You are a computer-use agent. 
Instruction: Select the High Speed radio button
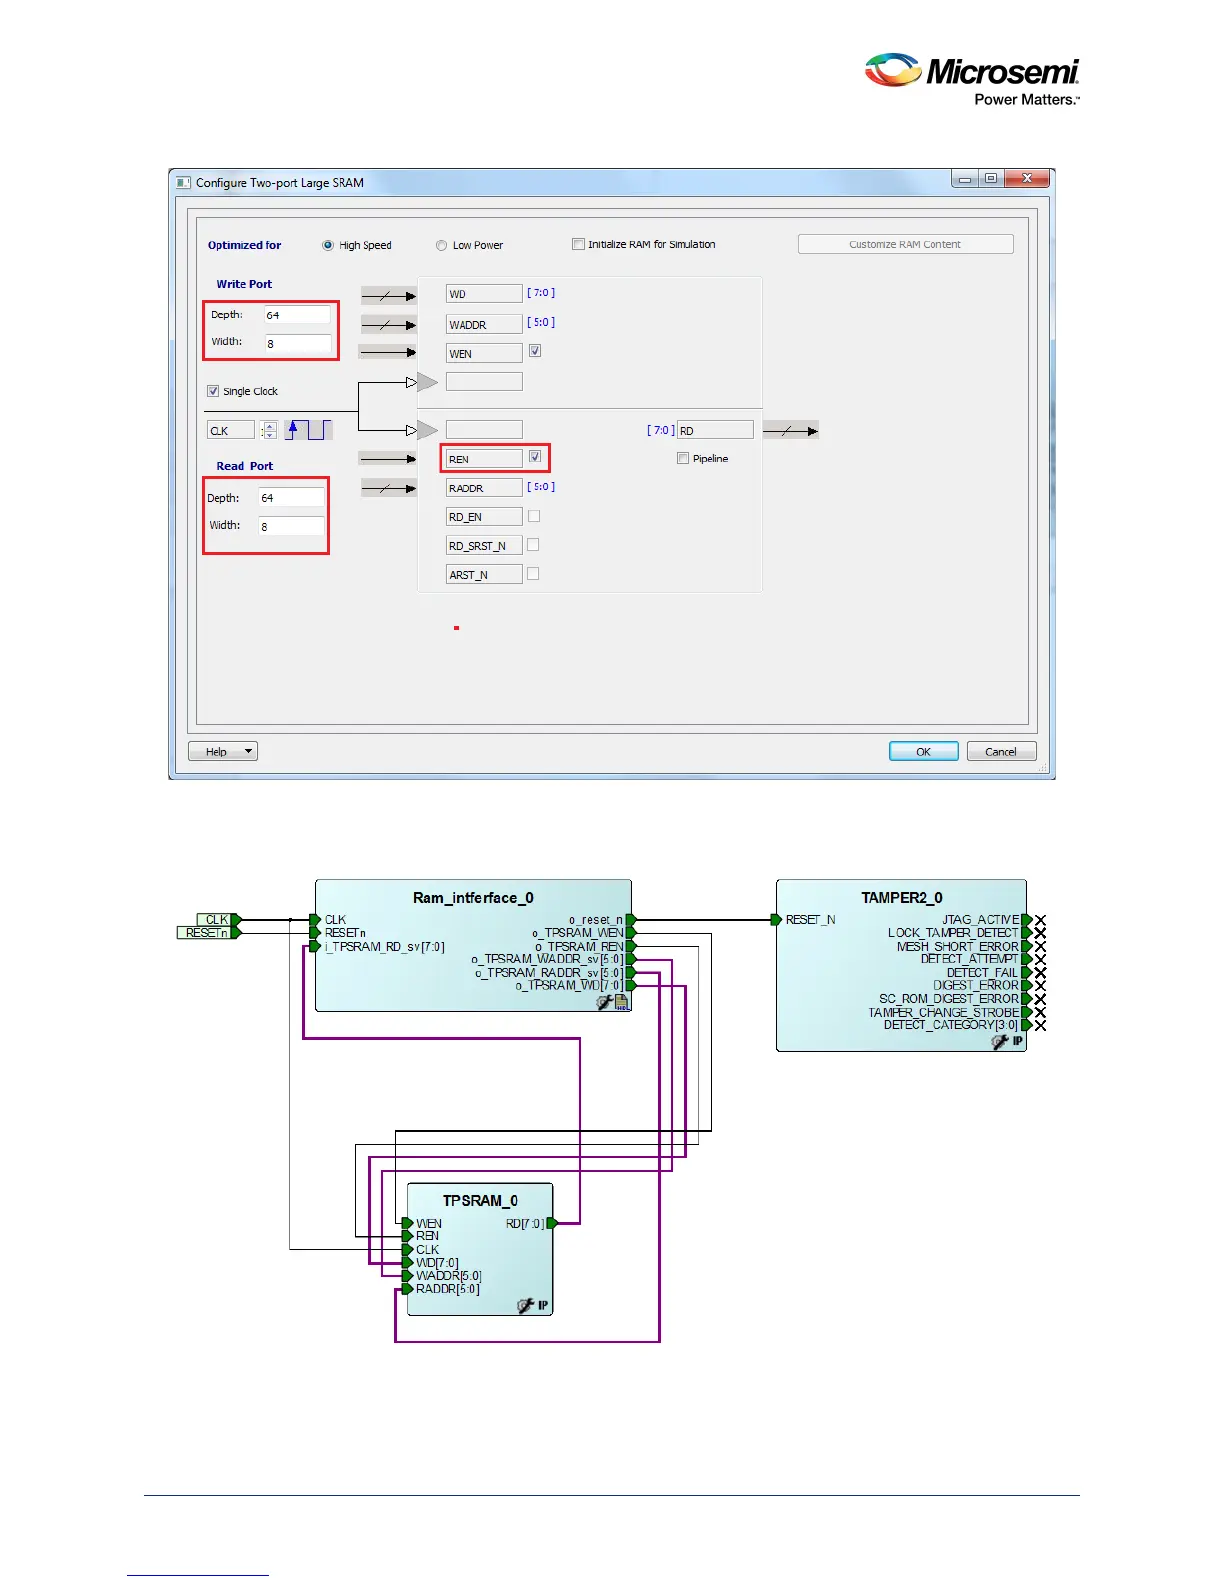point(328,245)
